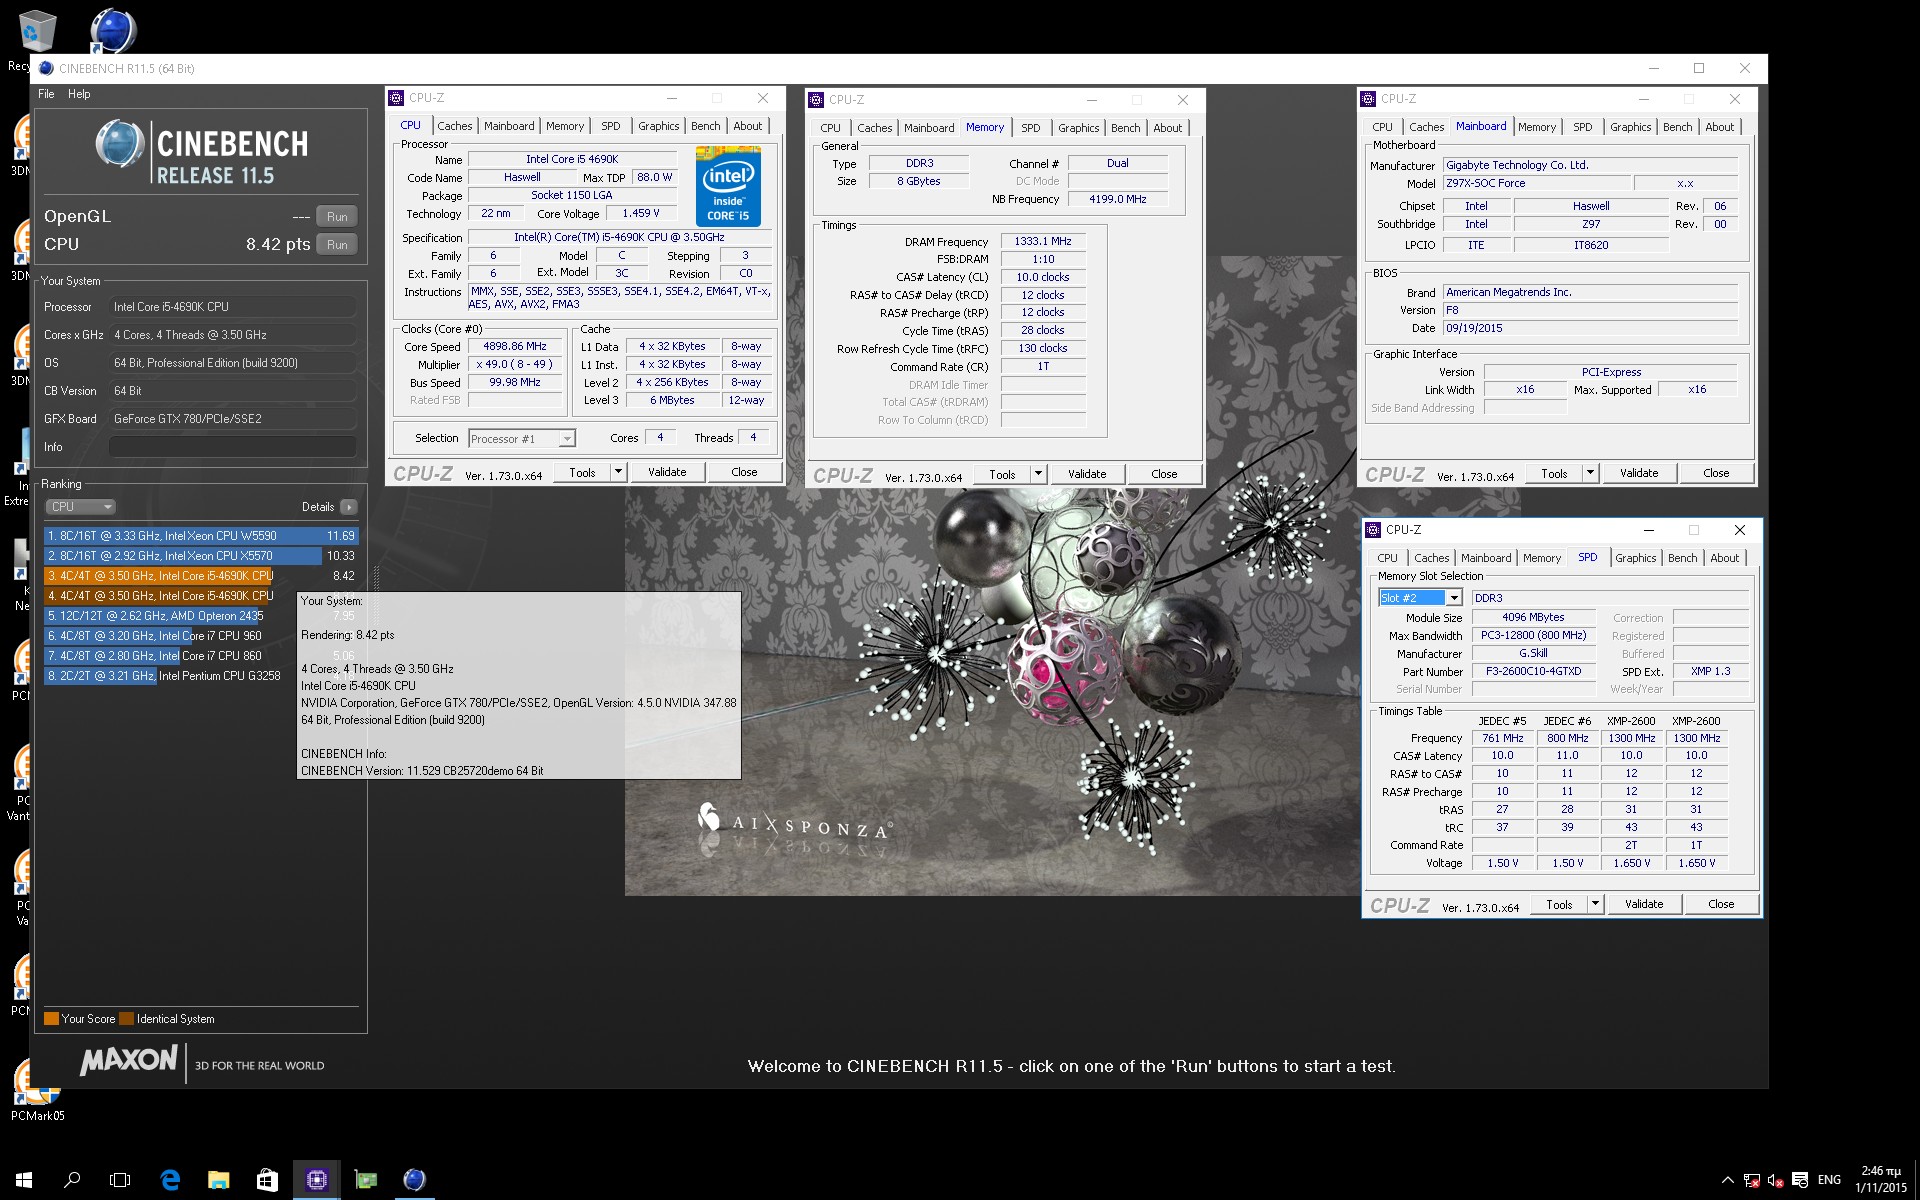Switch to Bench tab in SPD window
The height and width of the screenshot is (1200, 1920).
click(x=1682, y=558)
